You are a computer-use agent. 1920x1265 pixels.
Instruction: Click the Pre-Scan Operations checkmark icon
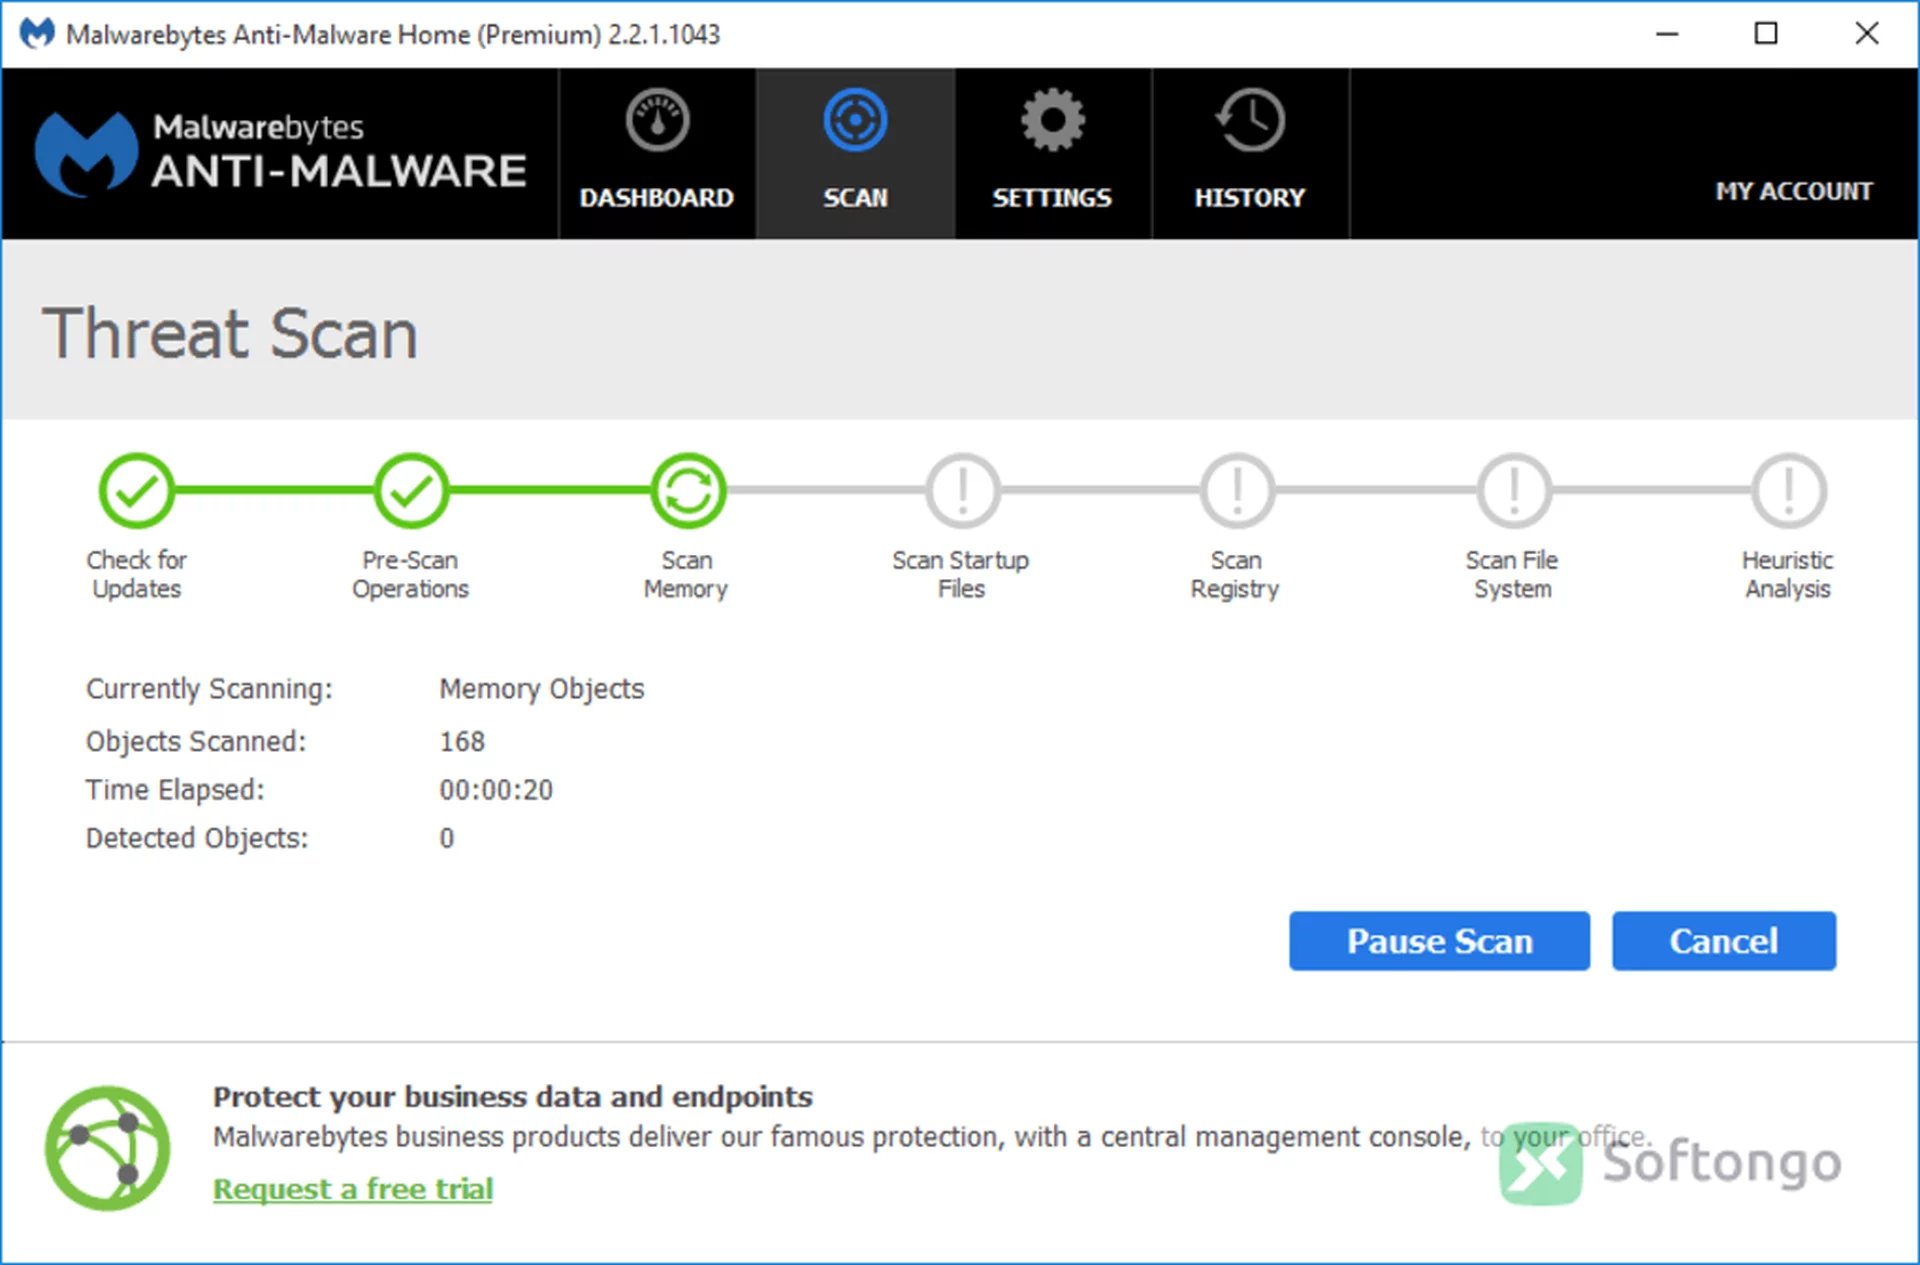(x=411, y=490)
